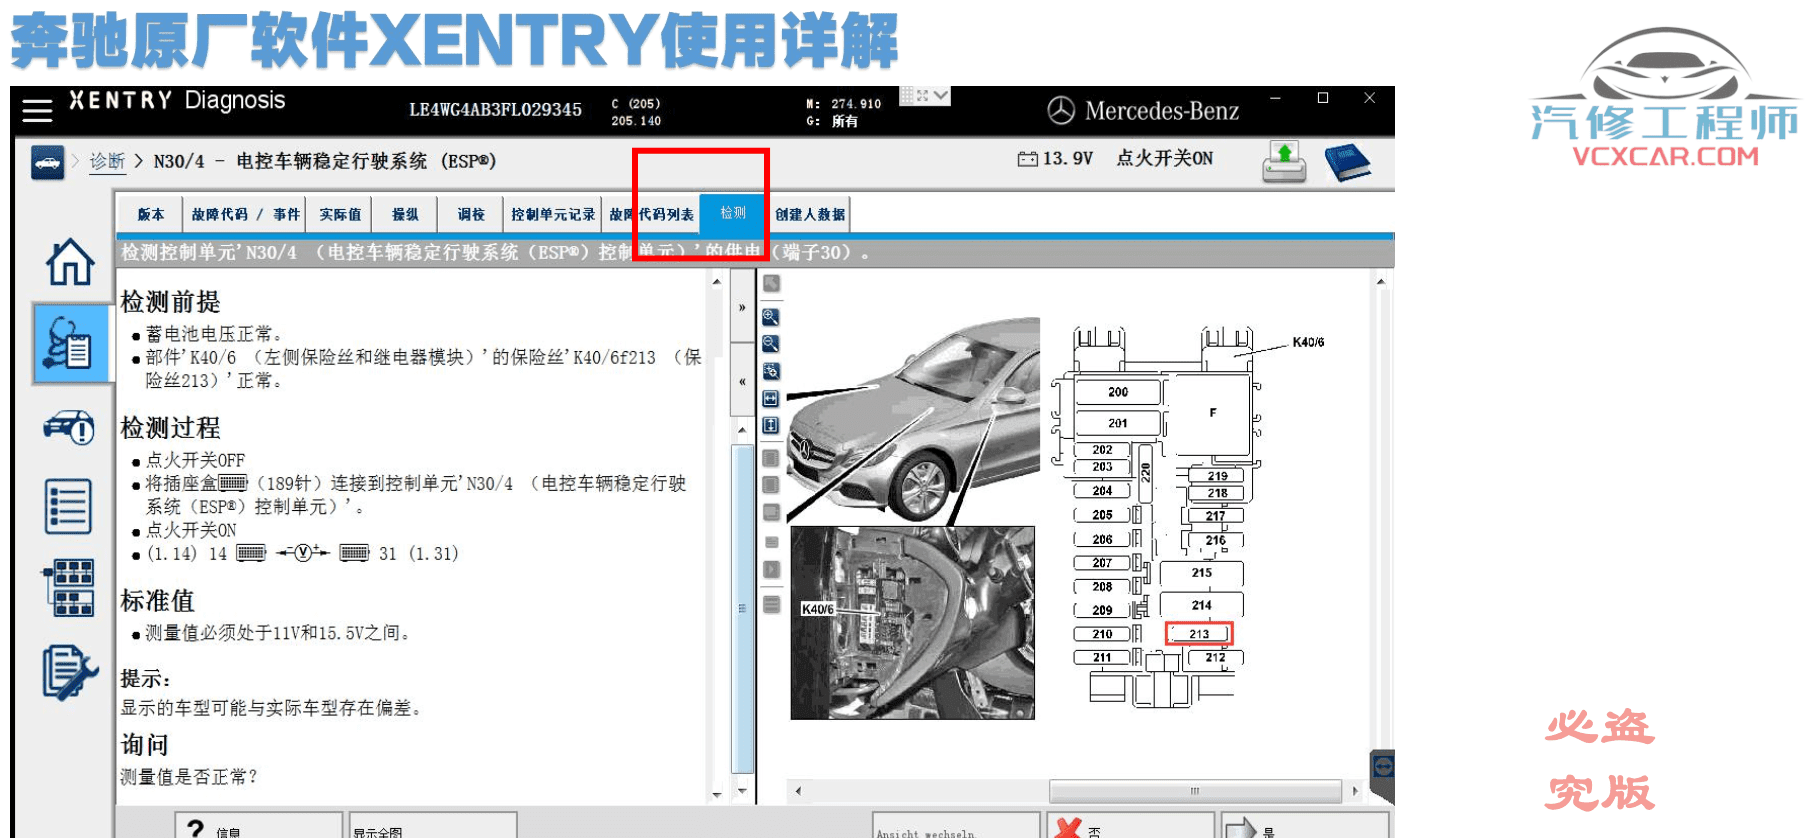Go to the Home sidebar icon
The height and width of the screenshot is (838, 1805).
[x=70, y=262]
